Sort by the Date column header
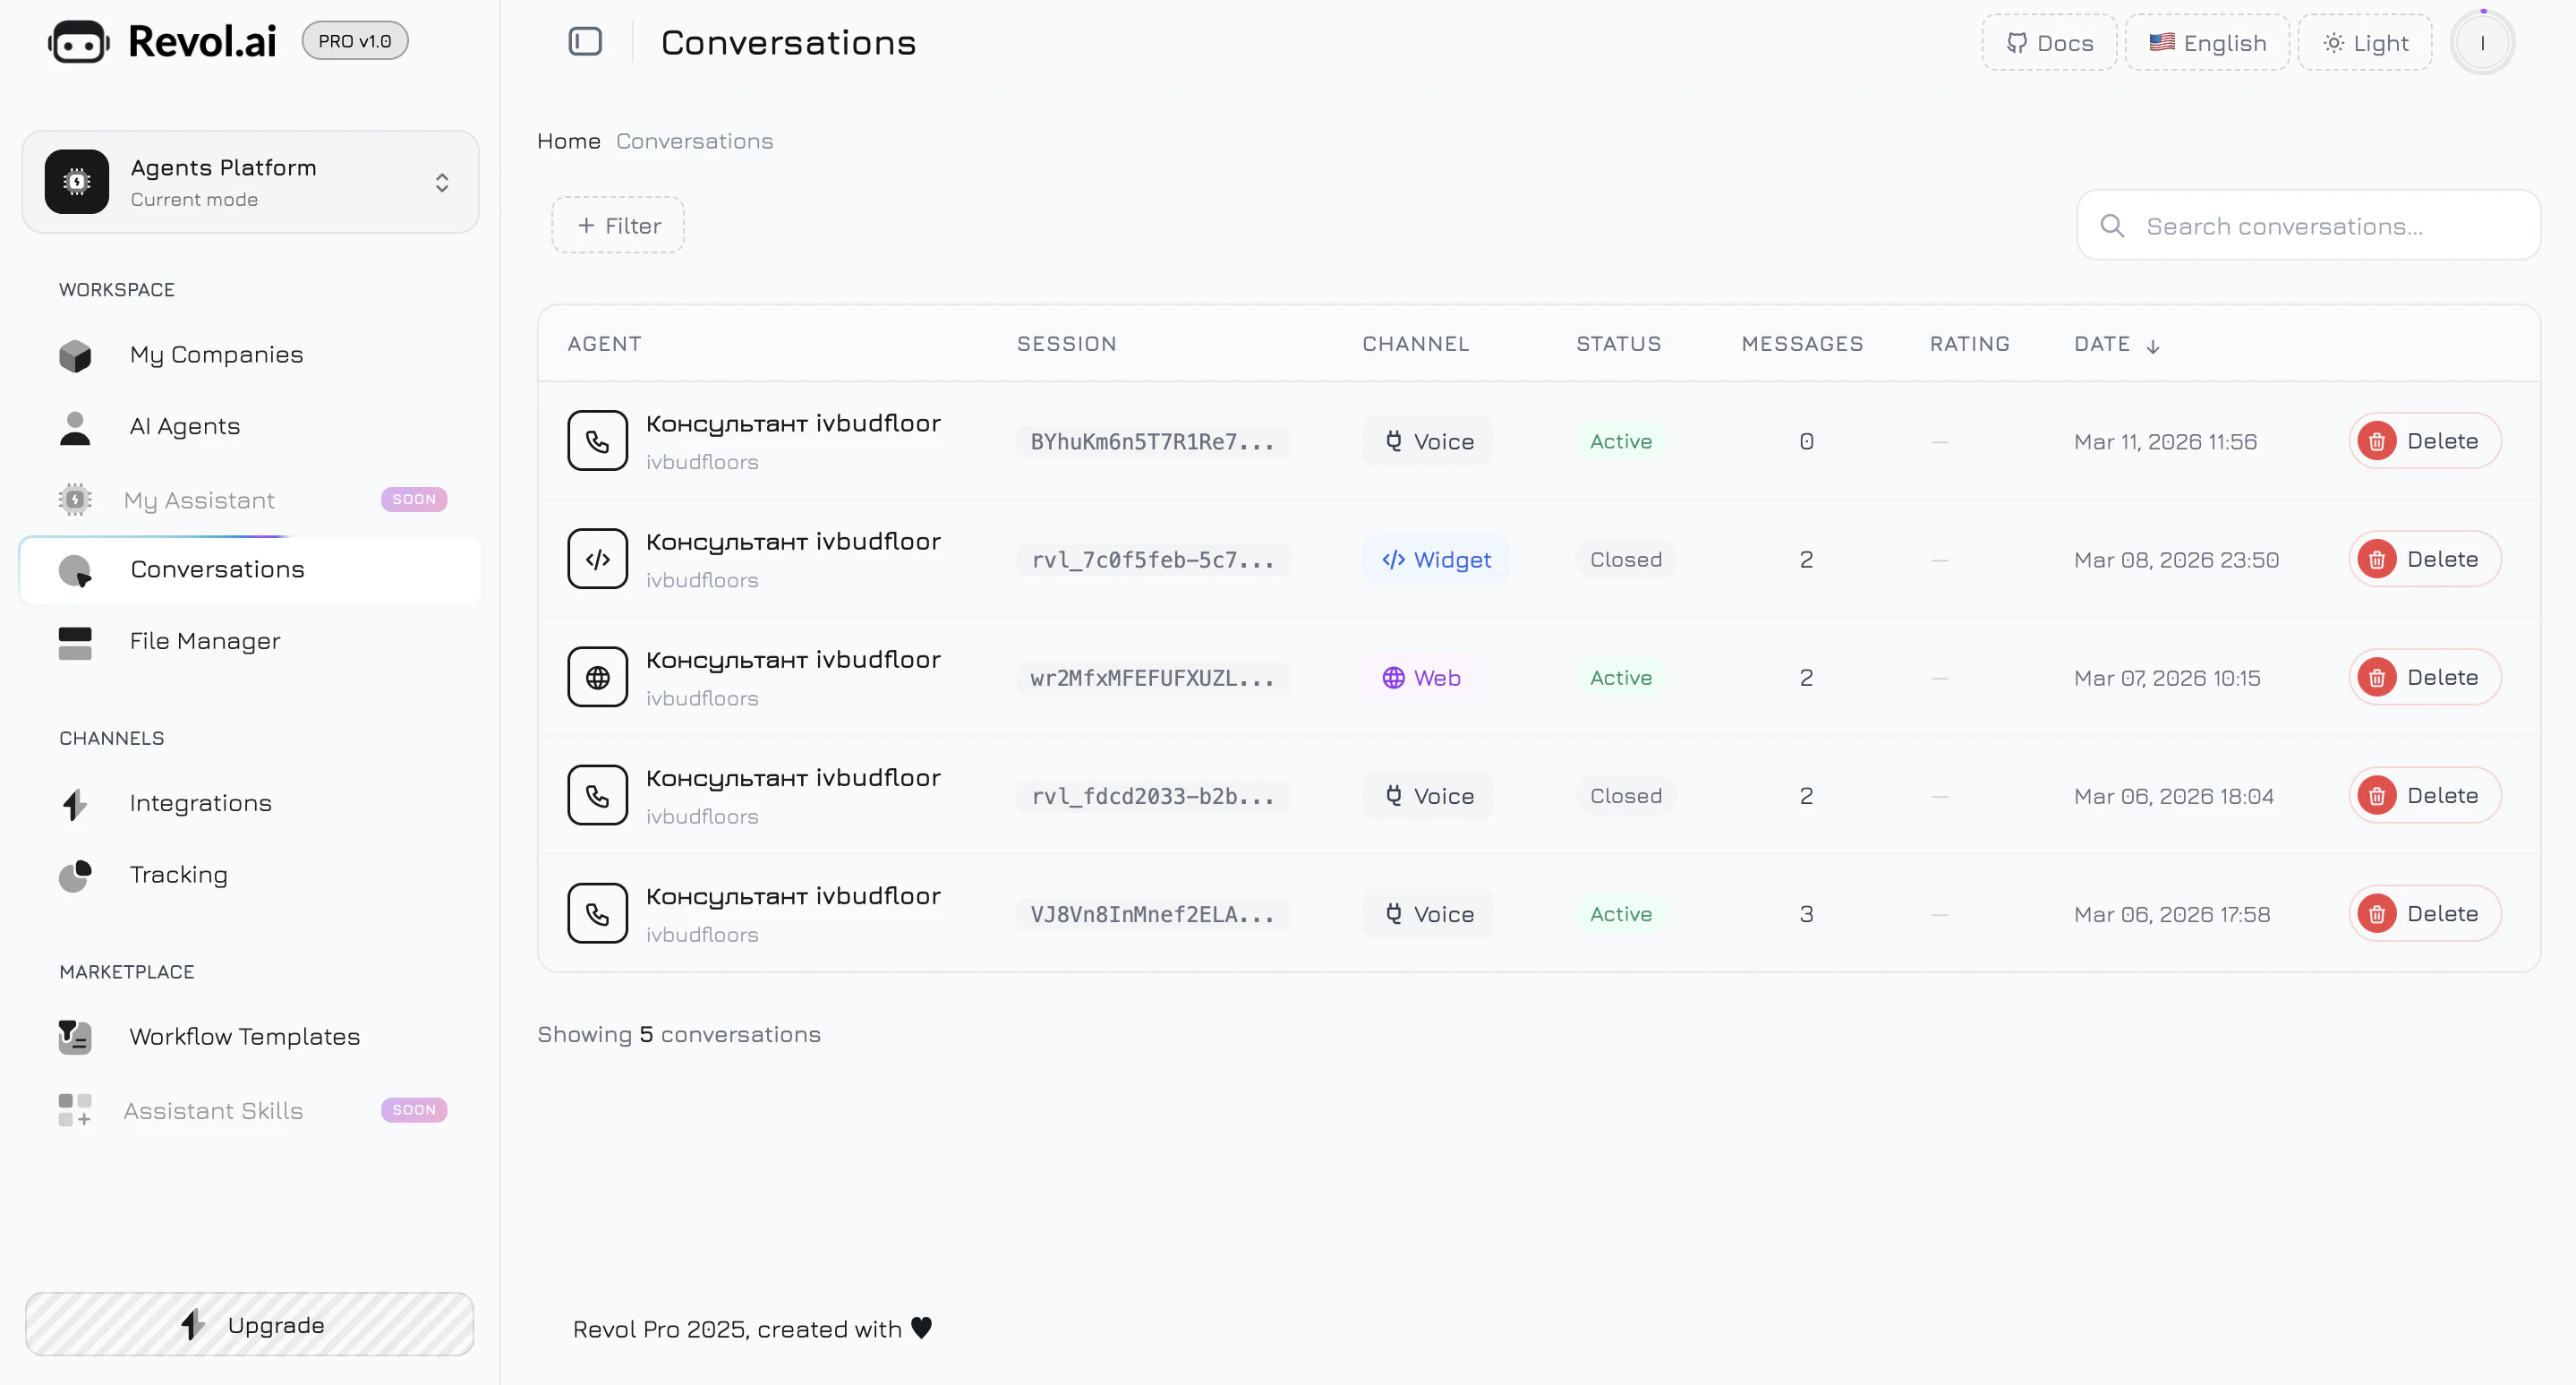This screenshot has width=2576, height=1385. (x=2116, y=344)
